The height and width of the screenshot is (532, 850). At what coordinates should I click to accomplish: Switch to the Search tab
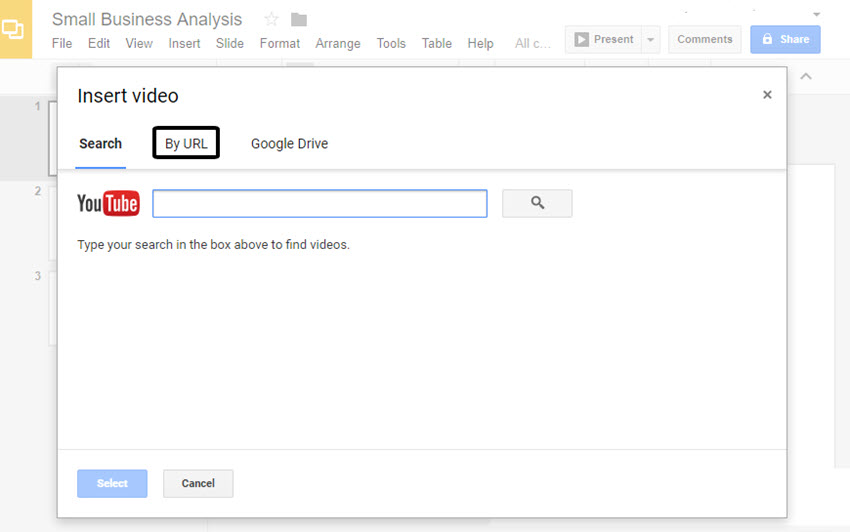point(100,144)
